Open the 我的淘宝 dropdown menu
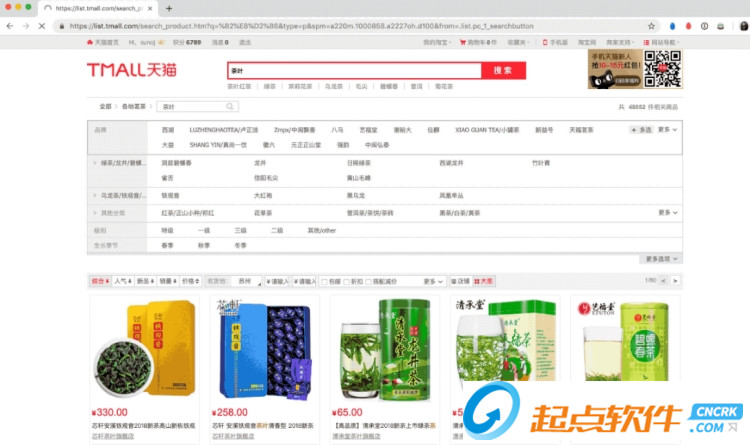750x445 pixels. point(436,42)
